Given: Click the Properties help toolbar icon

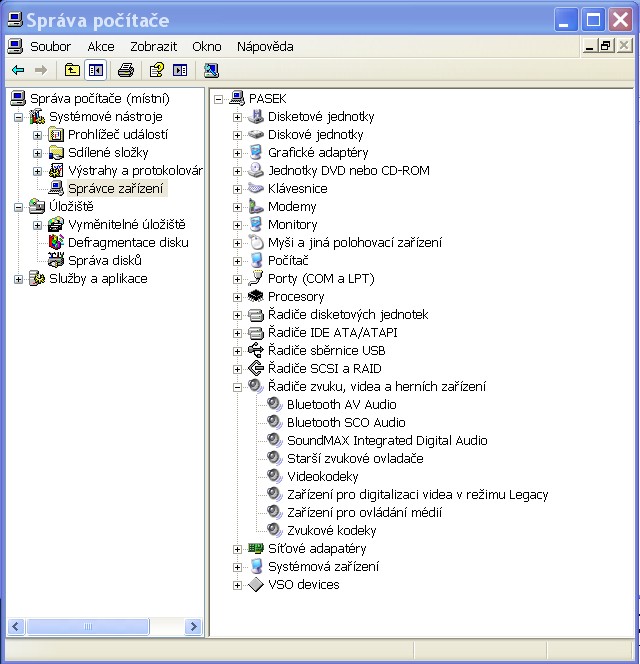Looking at the screenshot, I should 156,70.
